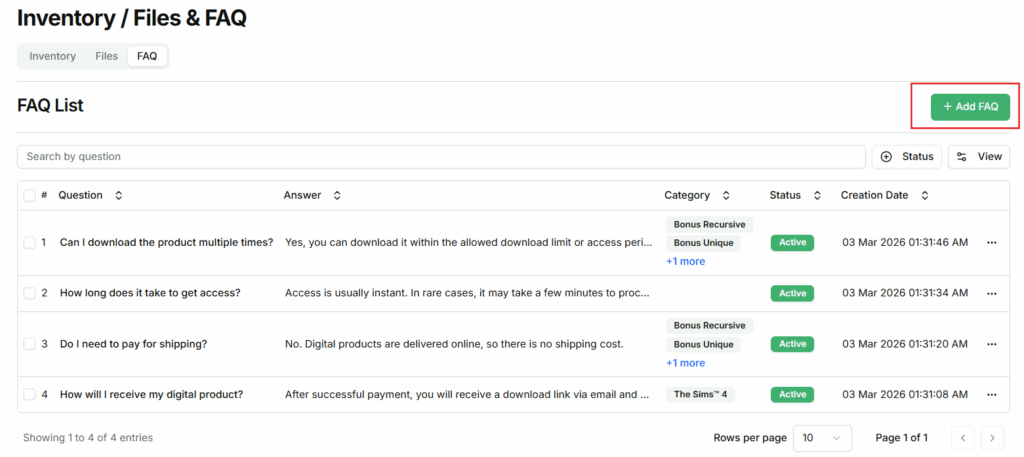Open the Status filter dropdown
The height and width of the screenshot is (457, 1024).
907,157
